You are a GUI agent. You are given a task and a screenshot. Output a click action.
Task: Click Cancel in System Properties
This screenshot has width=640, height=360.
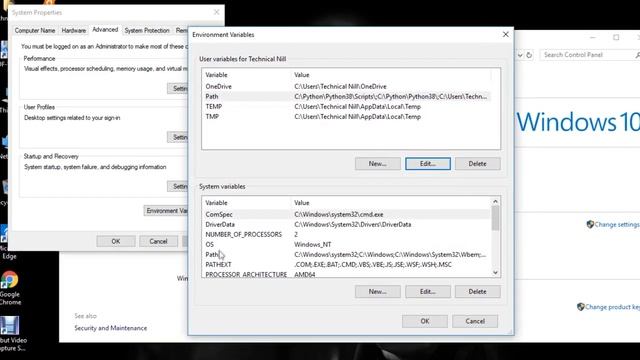coord(158,241)
